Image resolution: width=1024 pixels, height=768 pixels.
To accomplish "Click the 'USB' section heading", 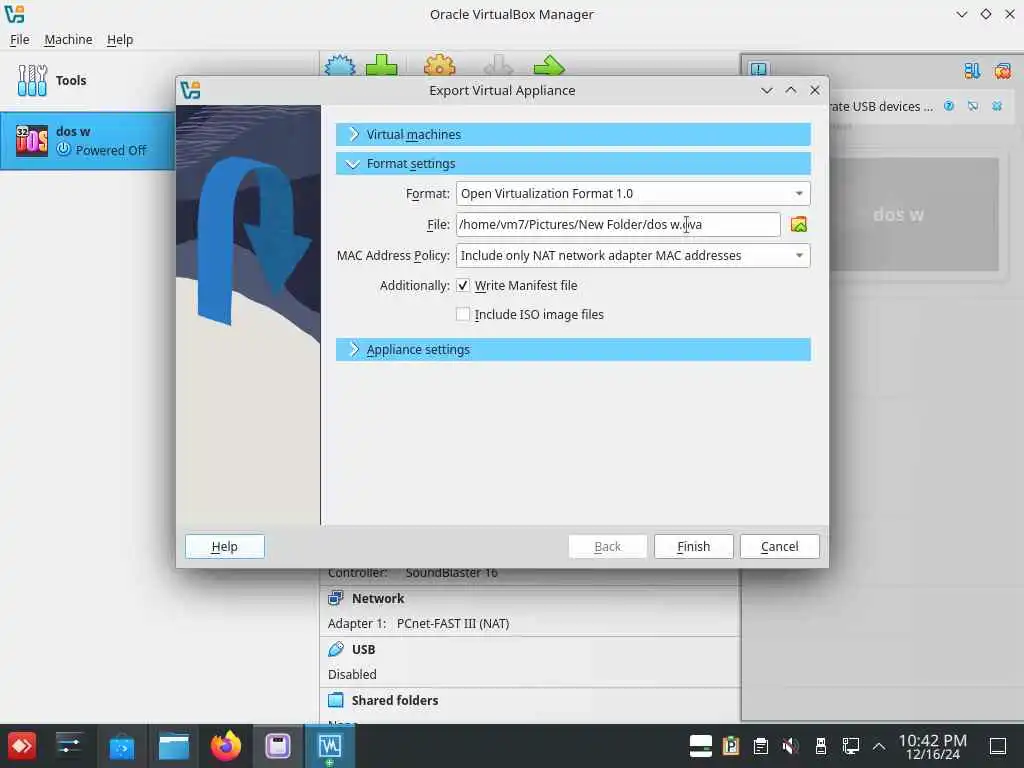I will tap(363, 649).
